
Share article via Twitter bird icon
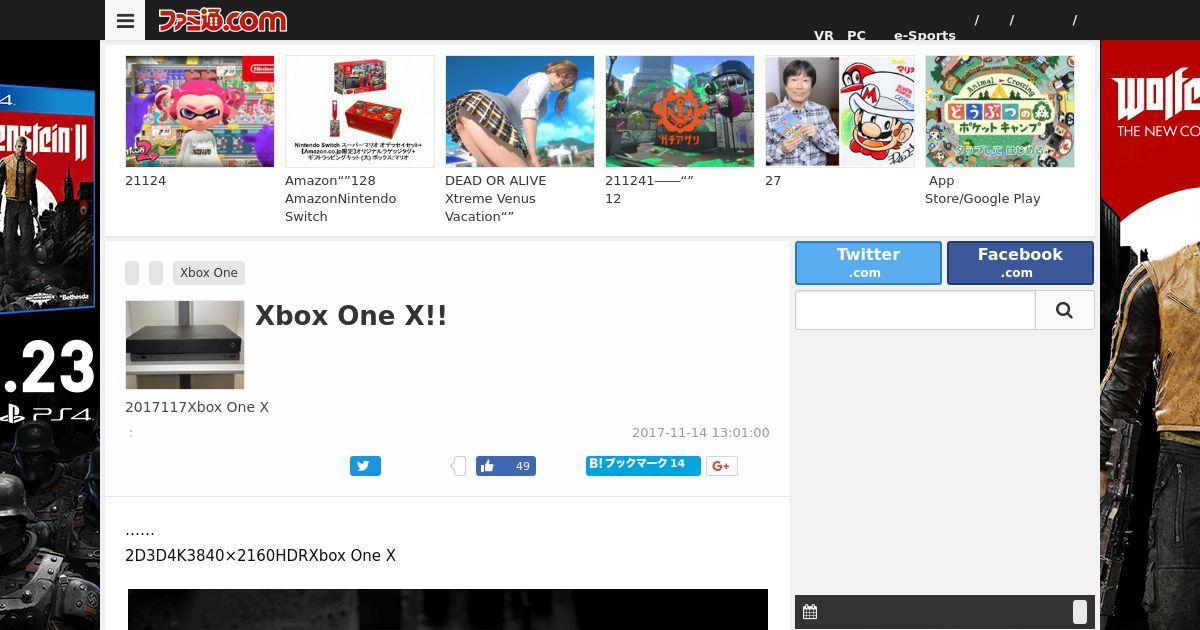click(365, 466)
